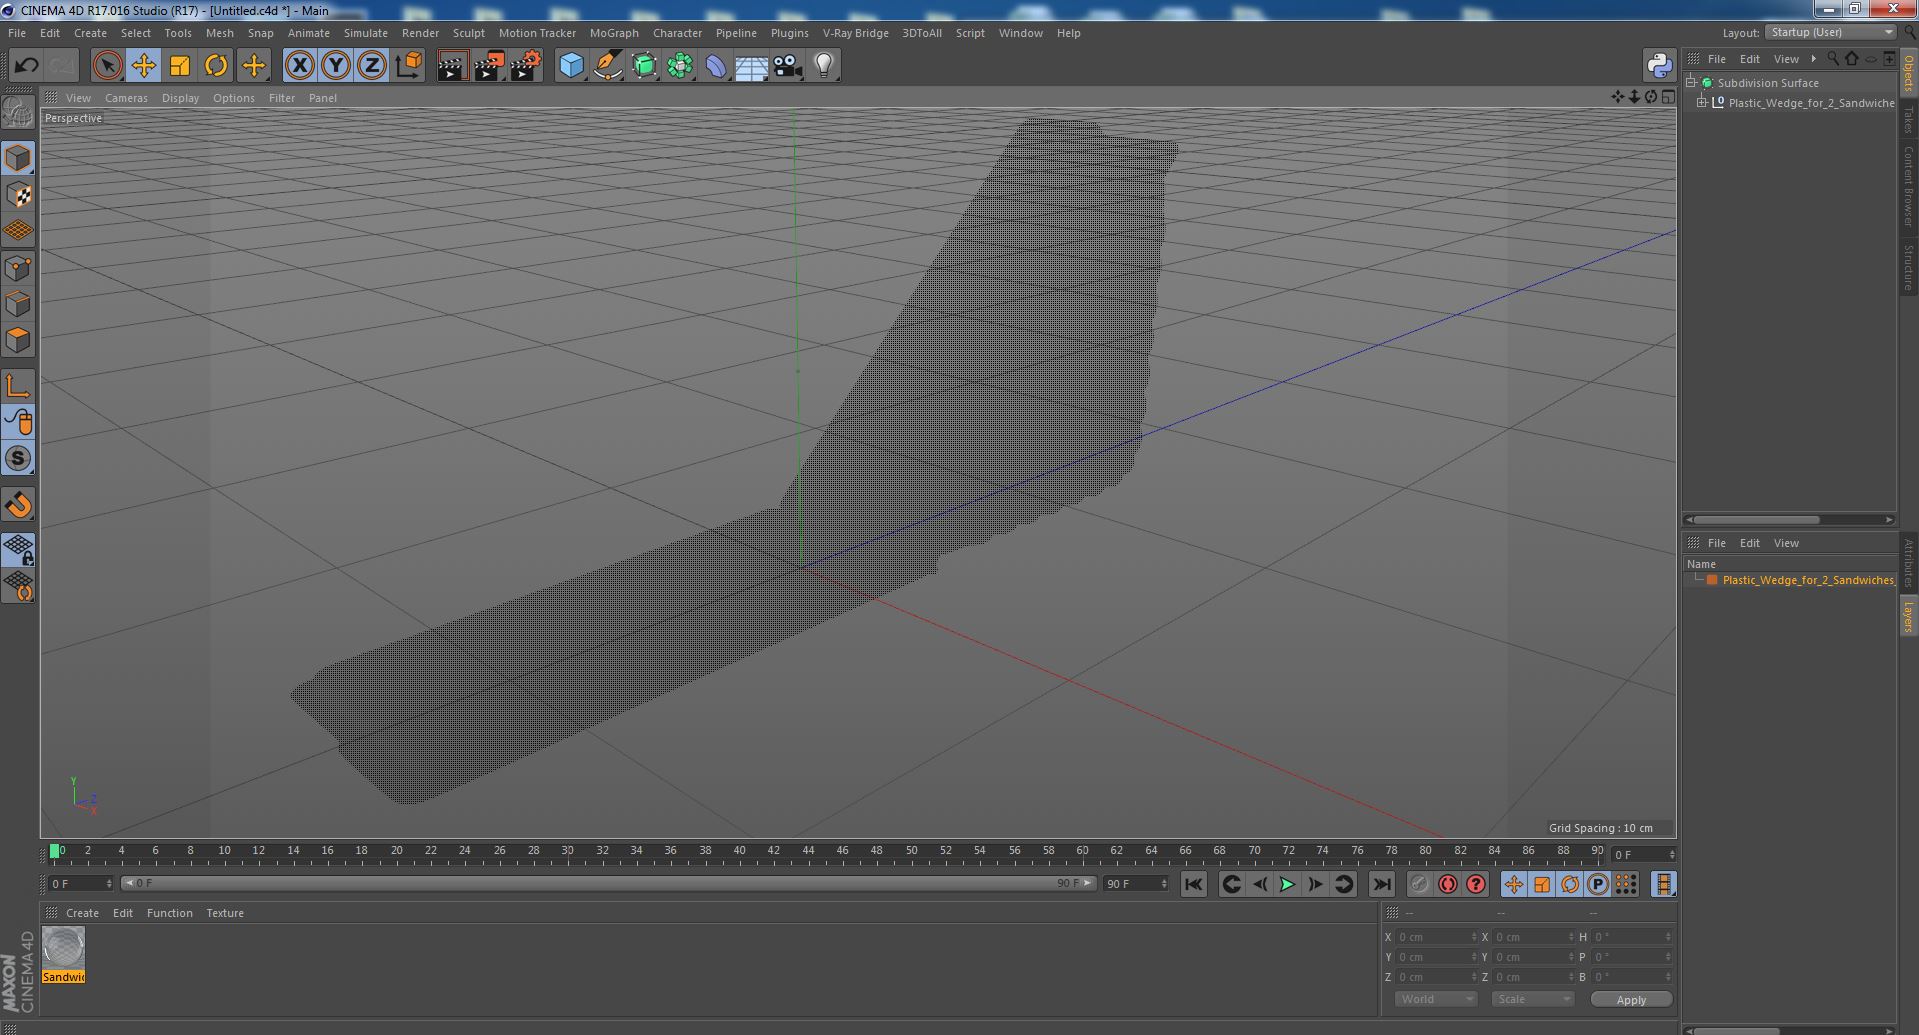This screenshot has width=1919, height=1035.
Task: Switch to Texture mode icon
Action: click(x=18, y=195)
